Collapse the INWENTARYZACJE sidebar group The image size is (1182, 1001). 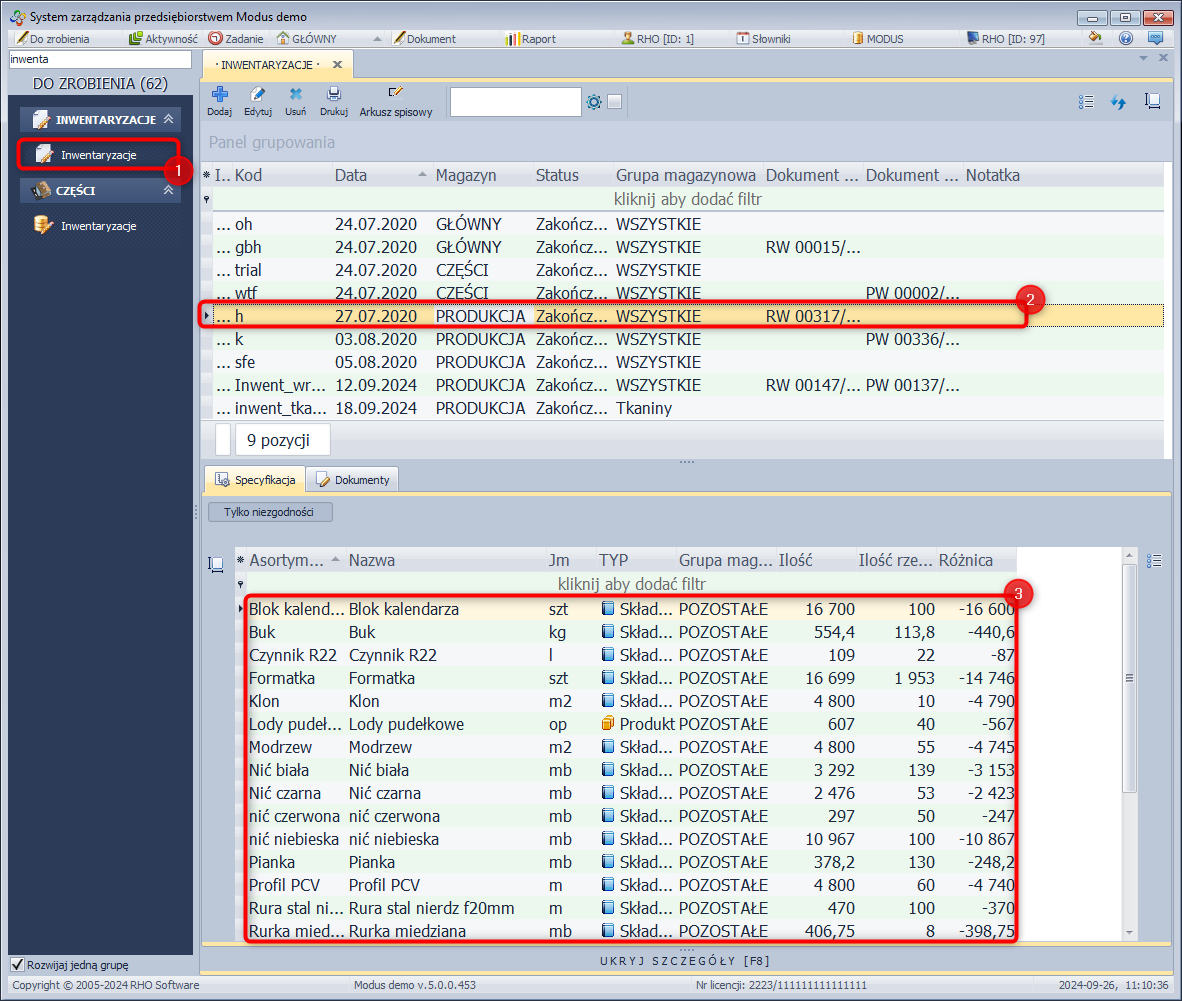click(x=168, y=120)
